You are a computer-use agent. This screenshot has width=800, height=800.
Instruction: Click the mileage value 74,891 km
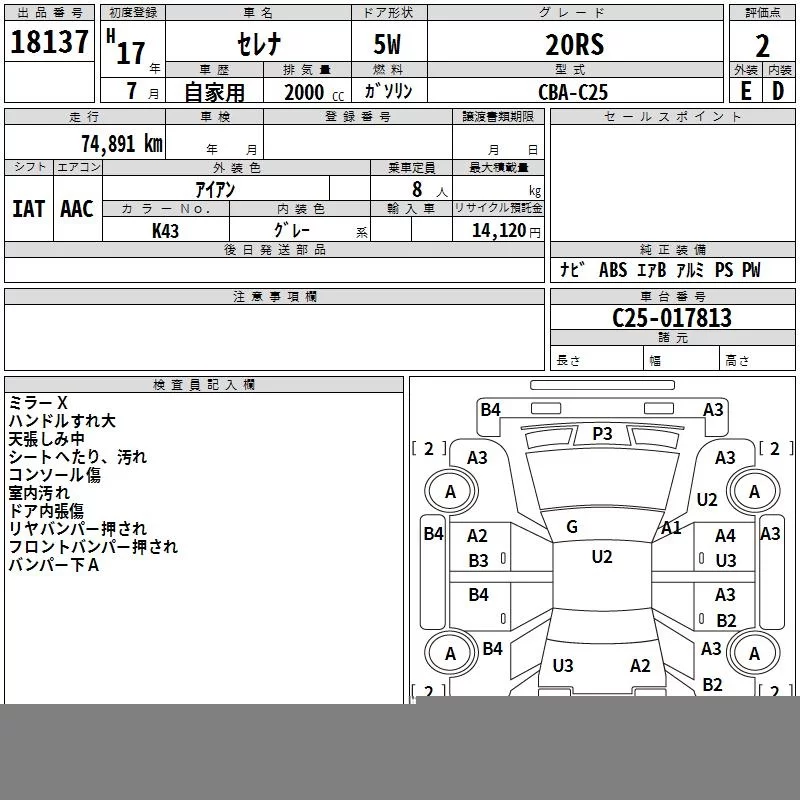coord(122,143)
